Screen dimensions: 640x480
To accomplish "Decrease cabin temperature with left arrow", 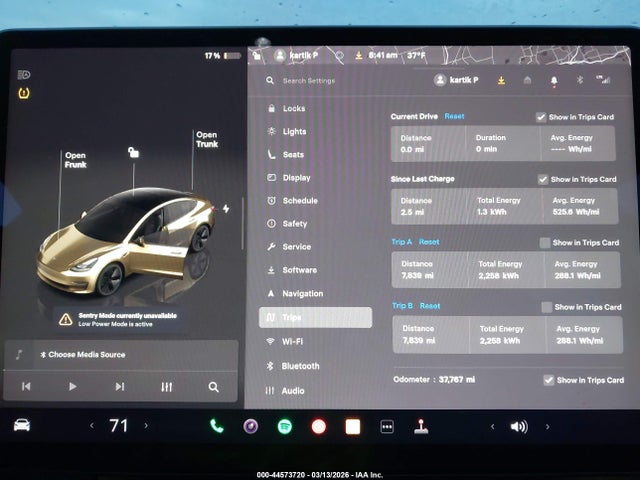I will [x=92, y=426].
